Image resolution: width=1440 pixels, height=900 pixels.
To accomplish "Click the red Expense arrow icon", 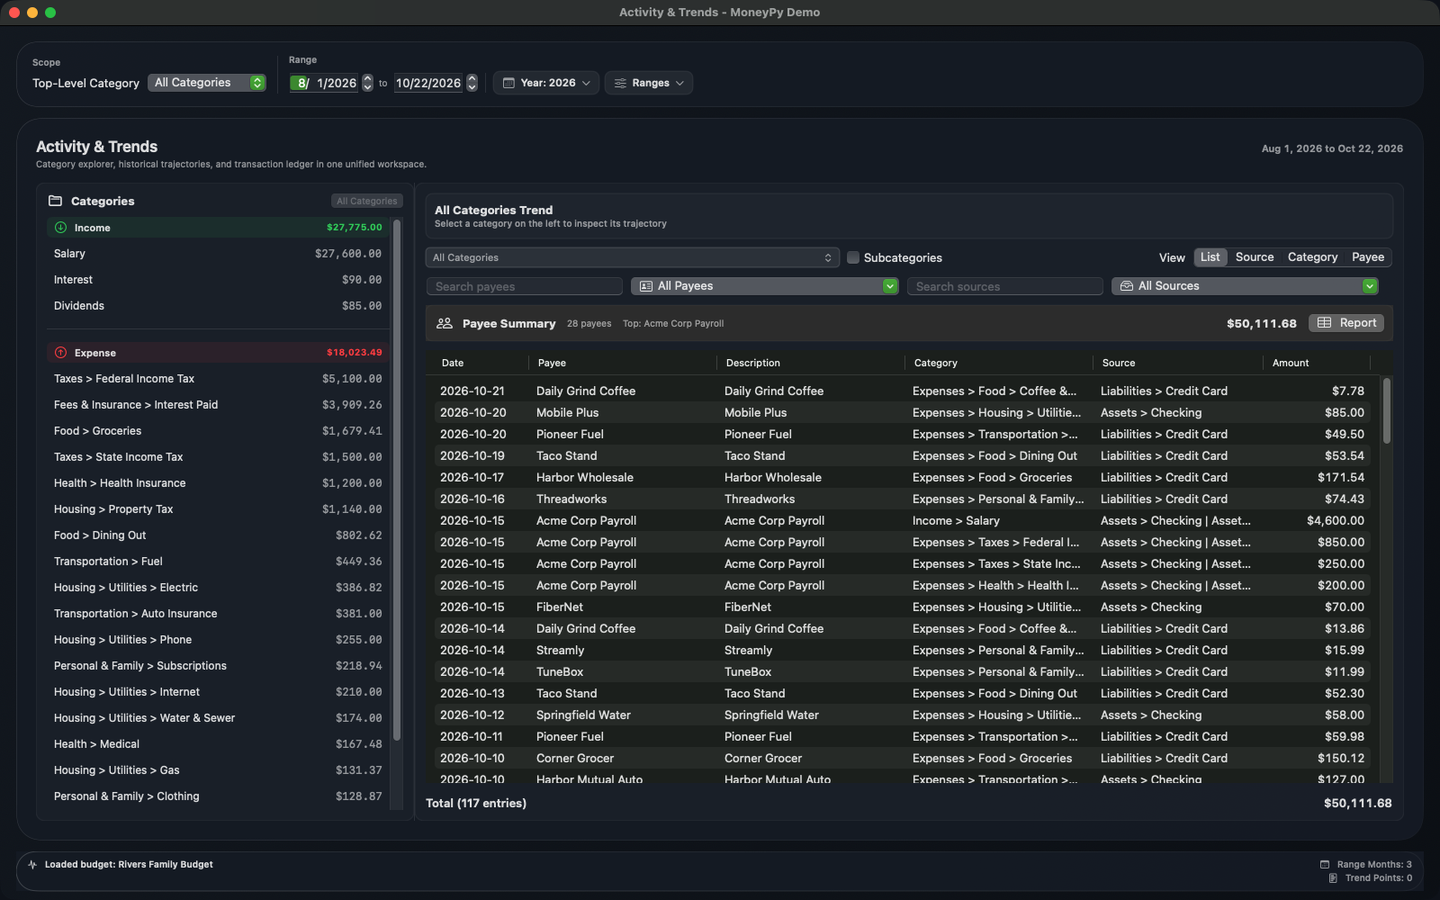I will [x=60, y=353].
